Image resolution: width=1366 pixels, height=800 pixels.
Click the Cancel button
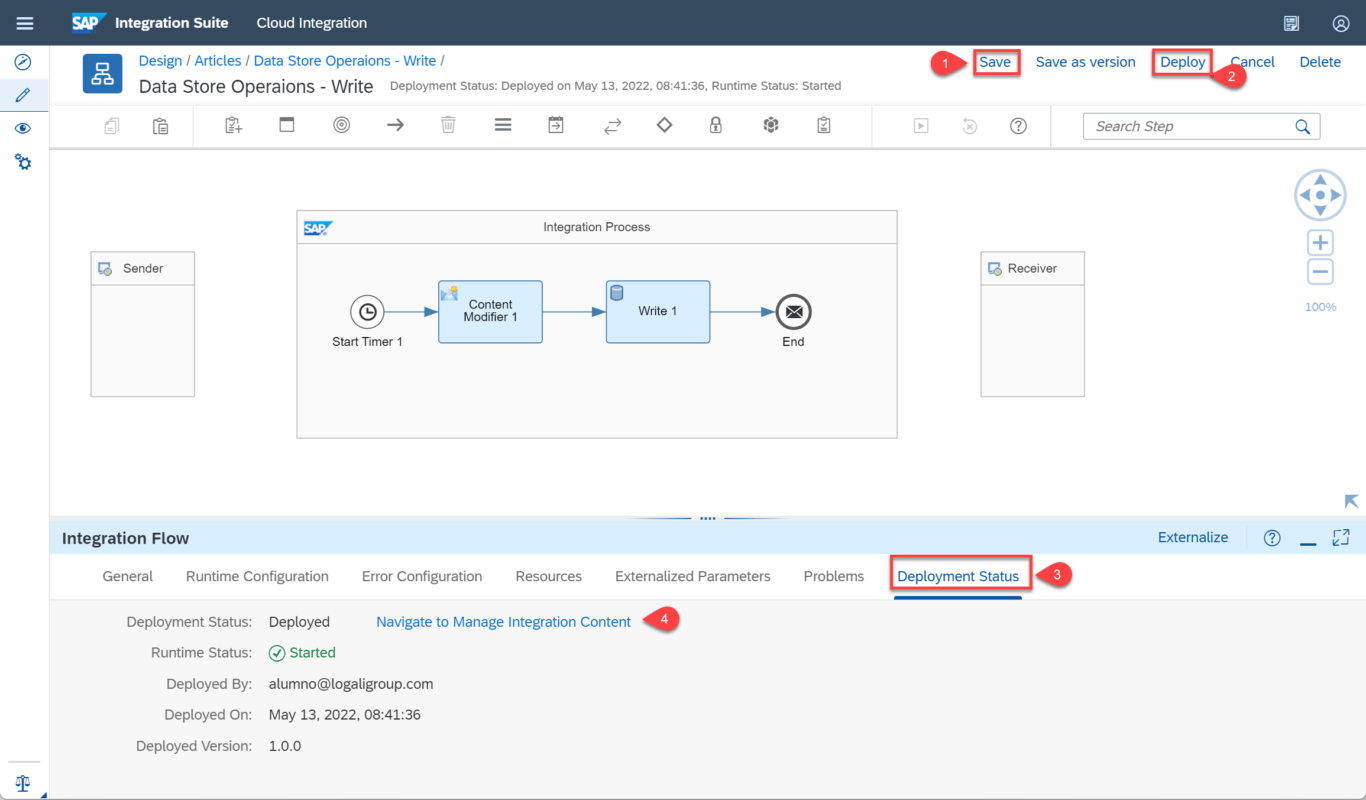(x=1252, y=62)
